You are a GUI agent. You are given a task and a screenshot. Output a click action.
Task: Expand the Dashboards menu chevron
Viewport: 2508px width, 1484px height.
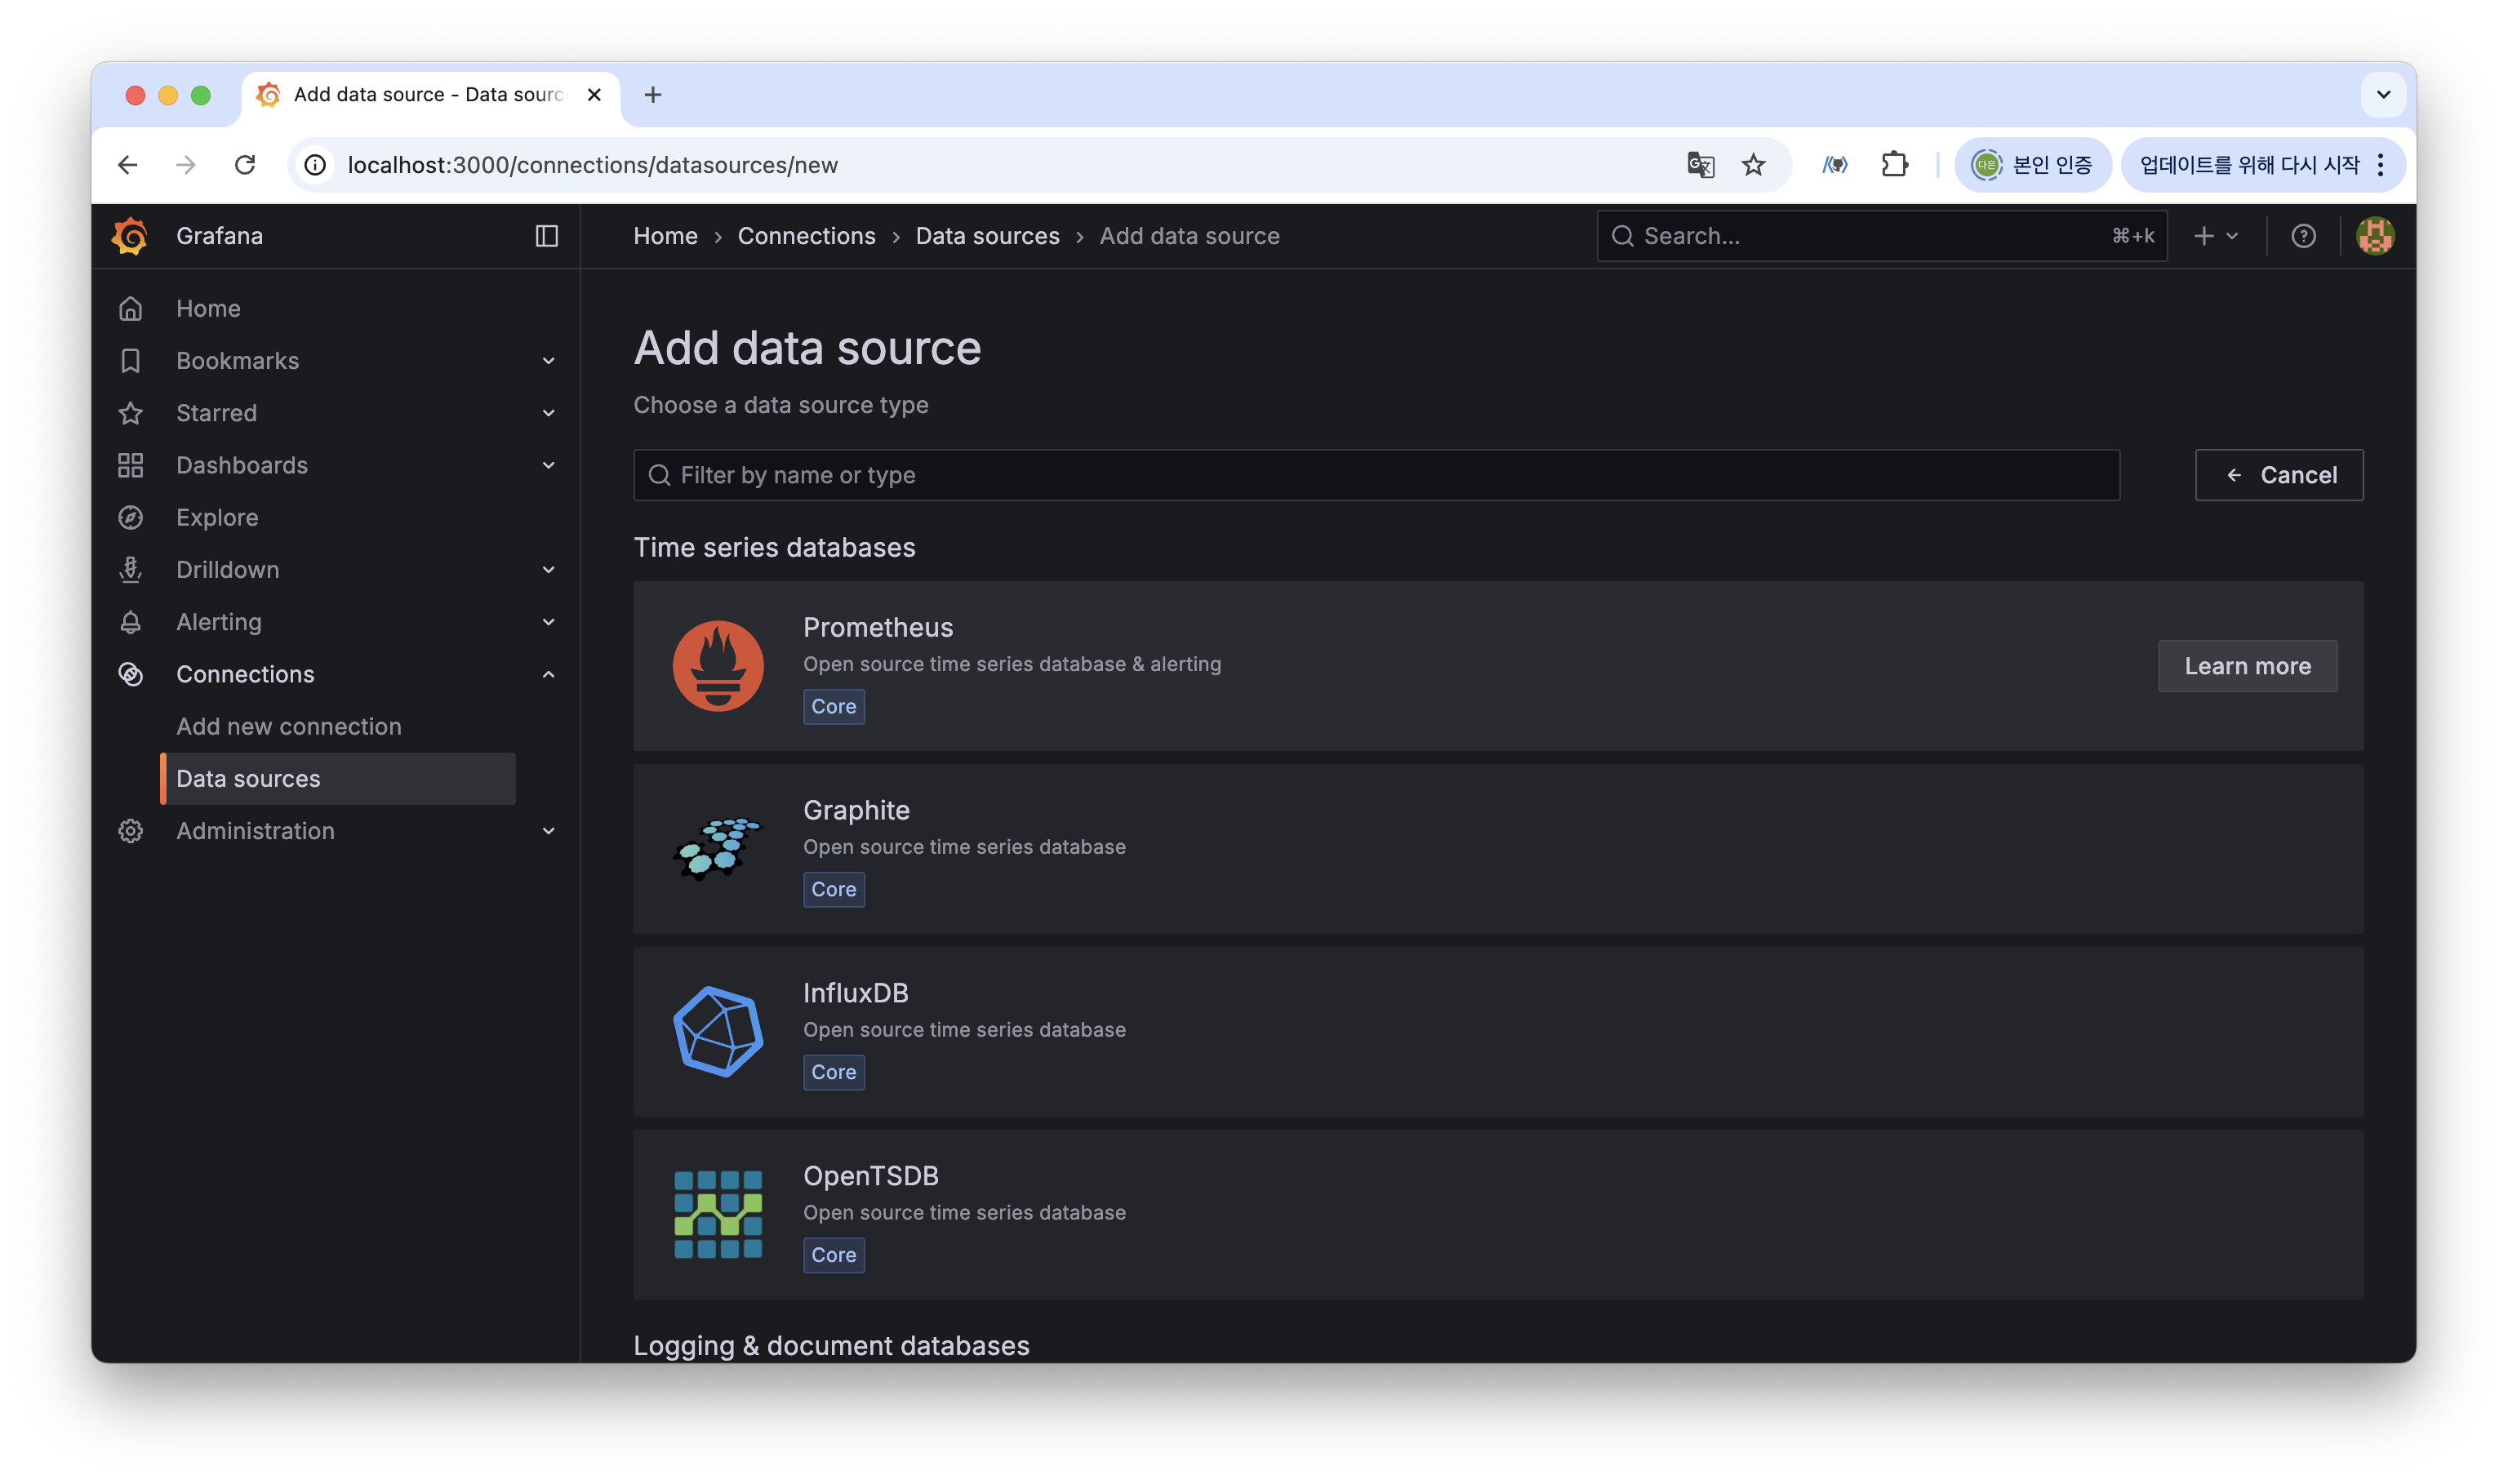548,465
